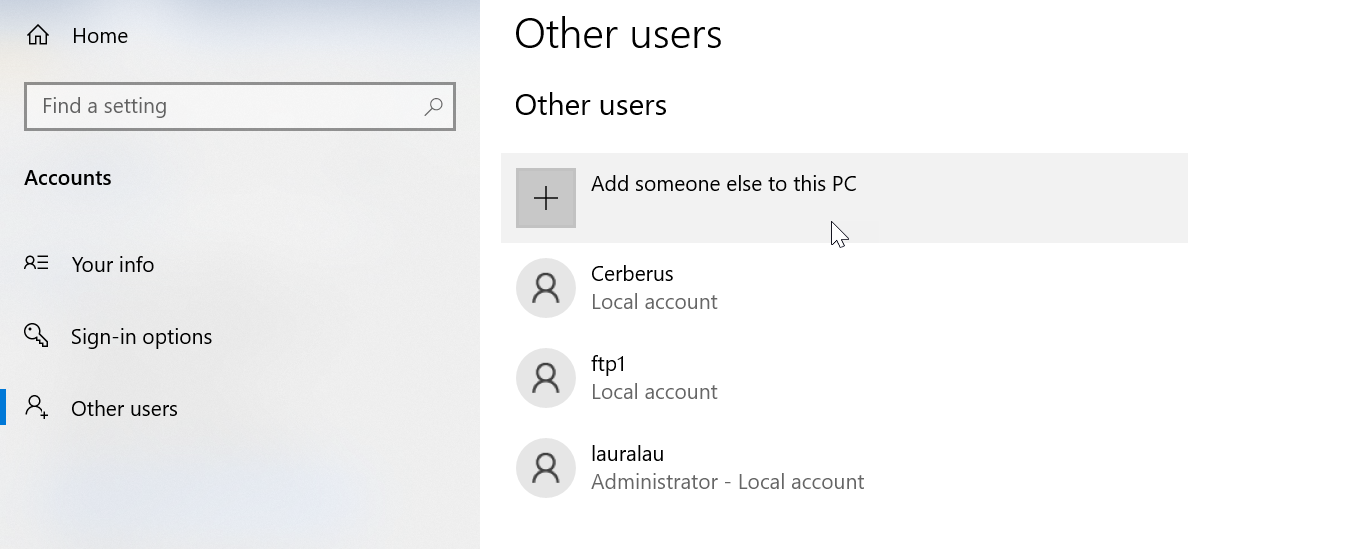Click Local account text under Cerberus

click(x=654, y=302)
